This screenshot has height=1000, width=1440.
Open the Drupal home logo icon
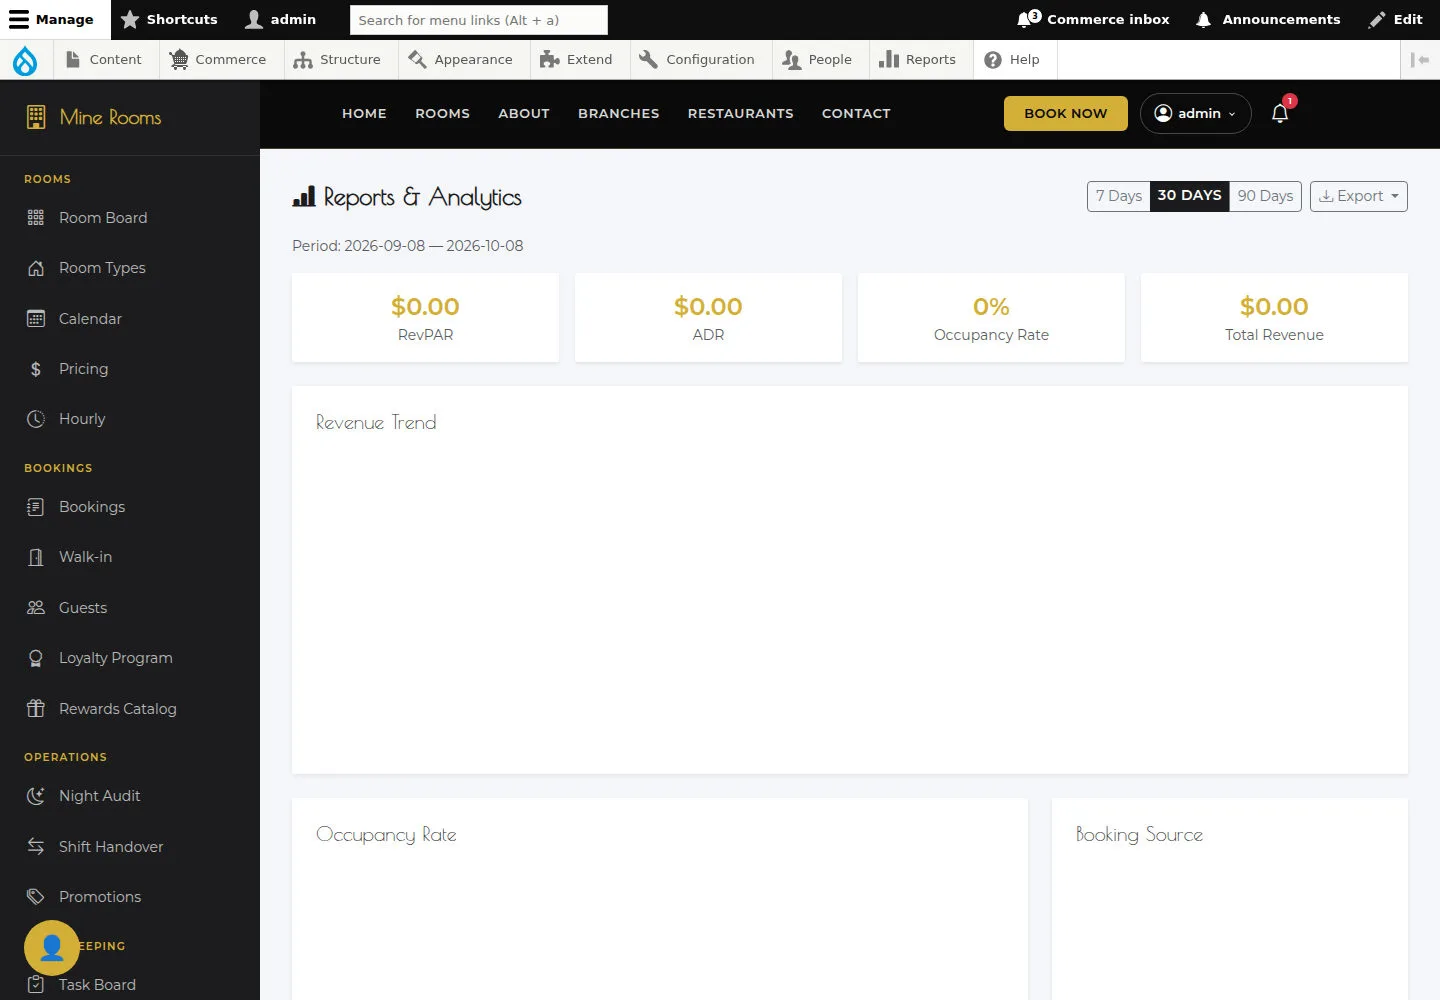click(25, 60)
